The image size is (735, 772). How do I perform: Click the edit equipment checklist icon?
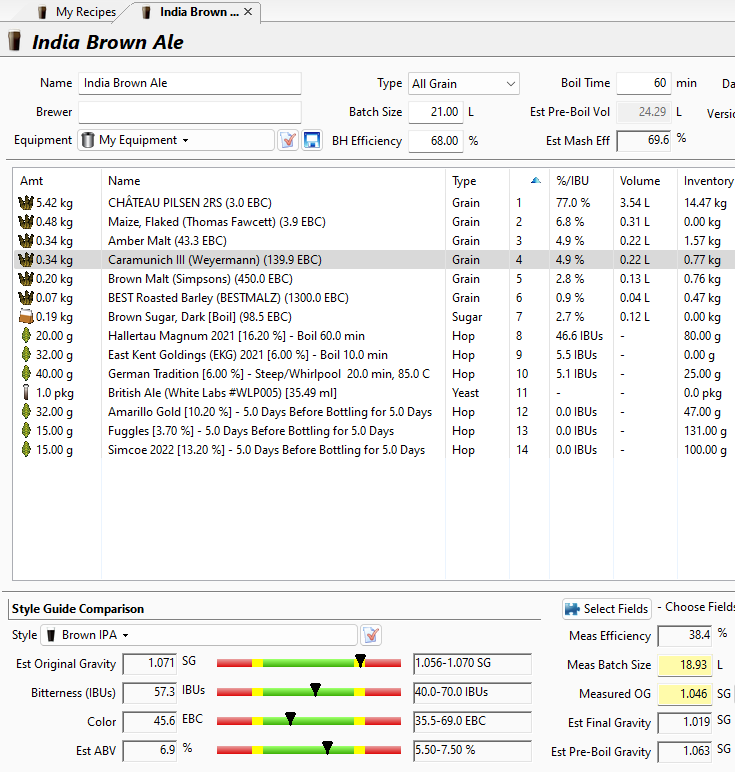288,141
